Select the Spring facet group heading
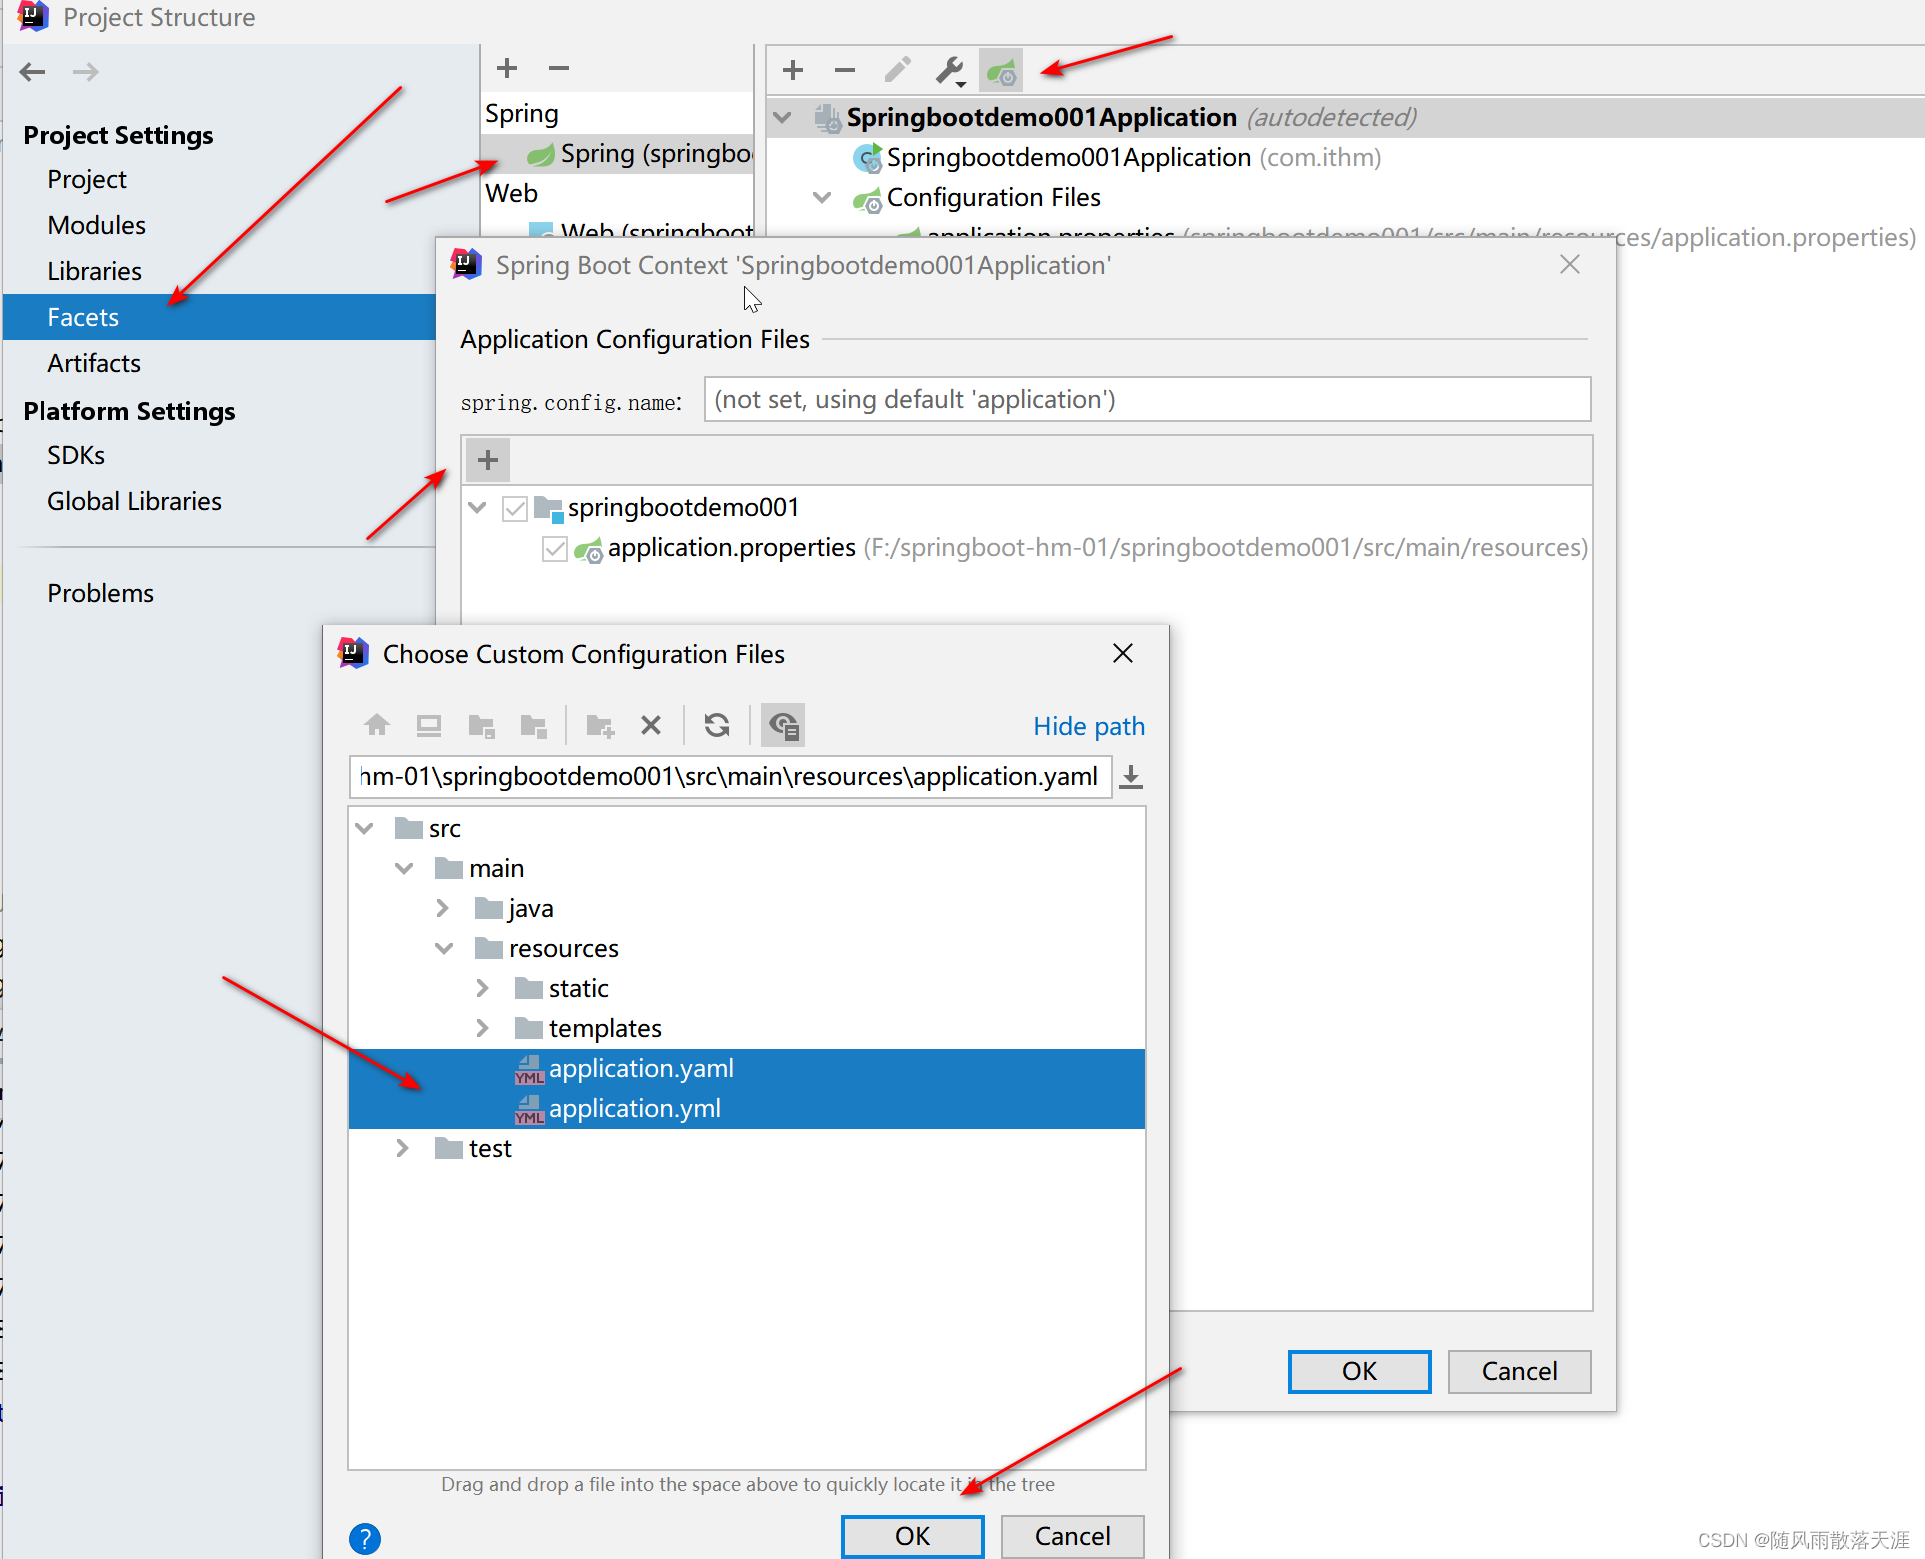Viewport: 1925px width, 1559px height. click(x=522, y=114)
